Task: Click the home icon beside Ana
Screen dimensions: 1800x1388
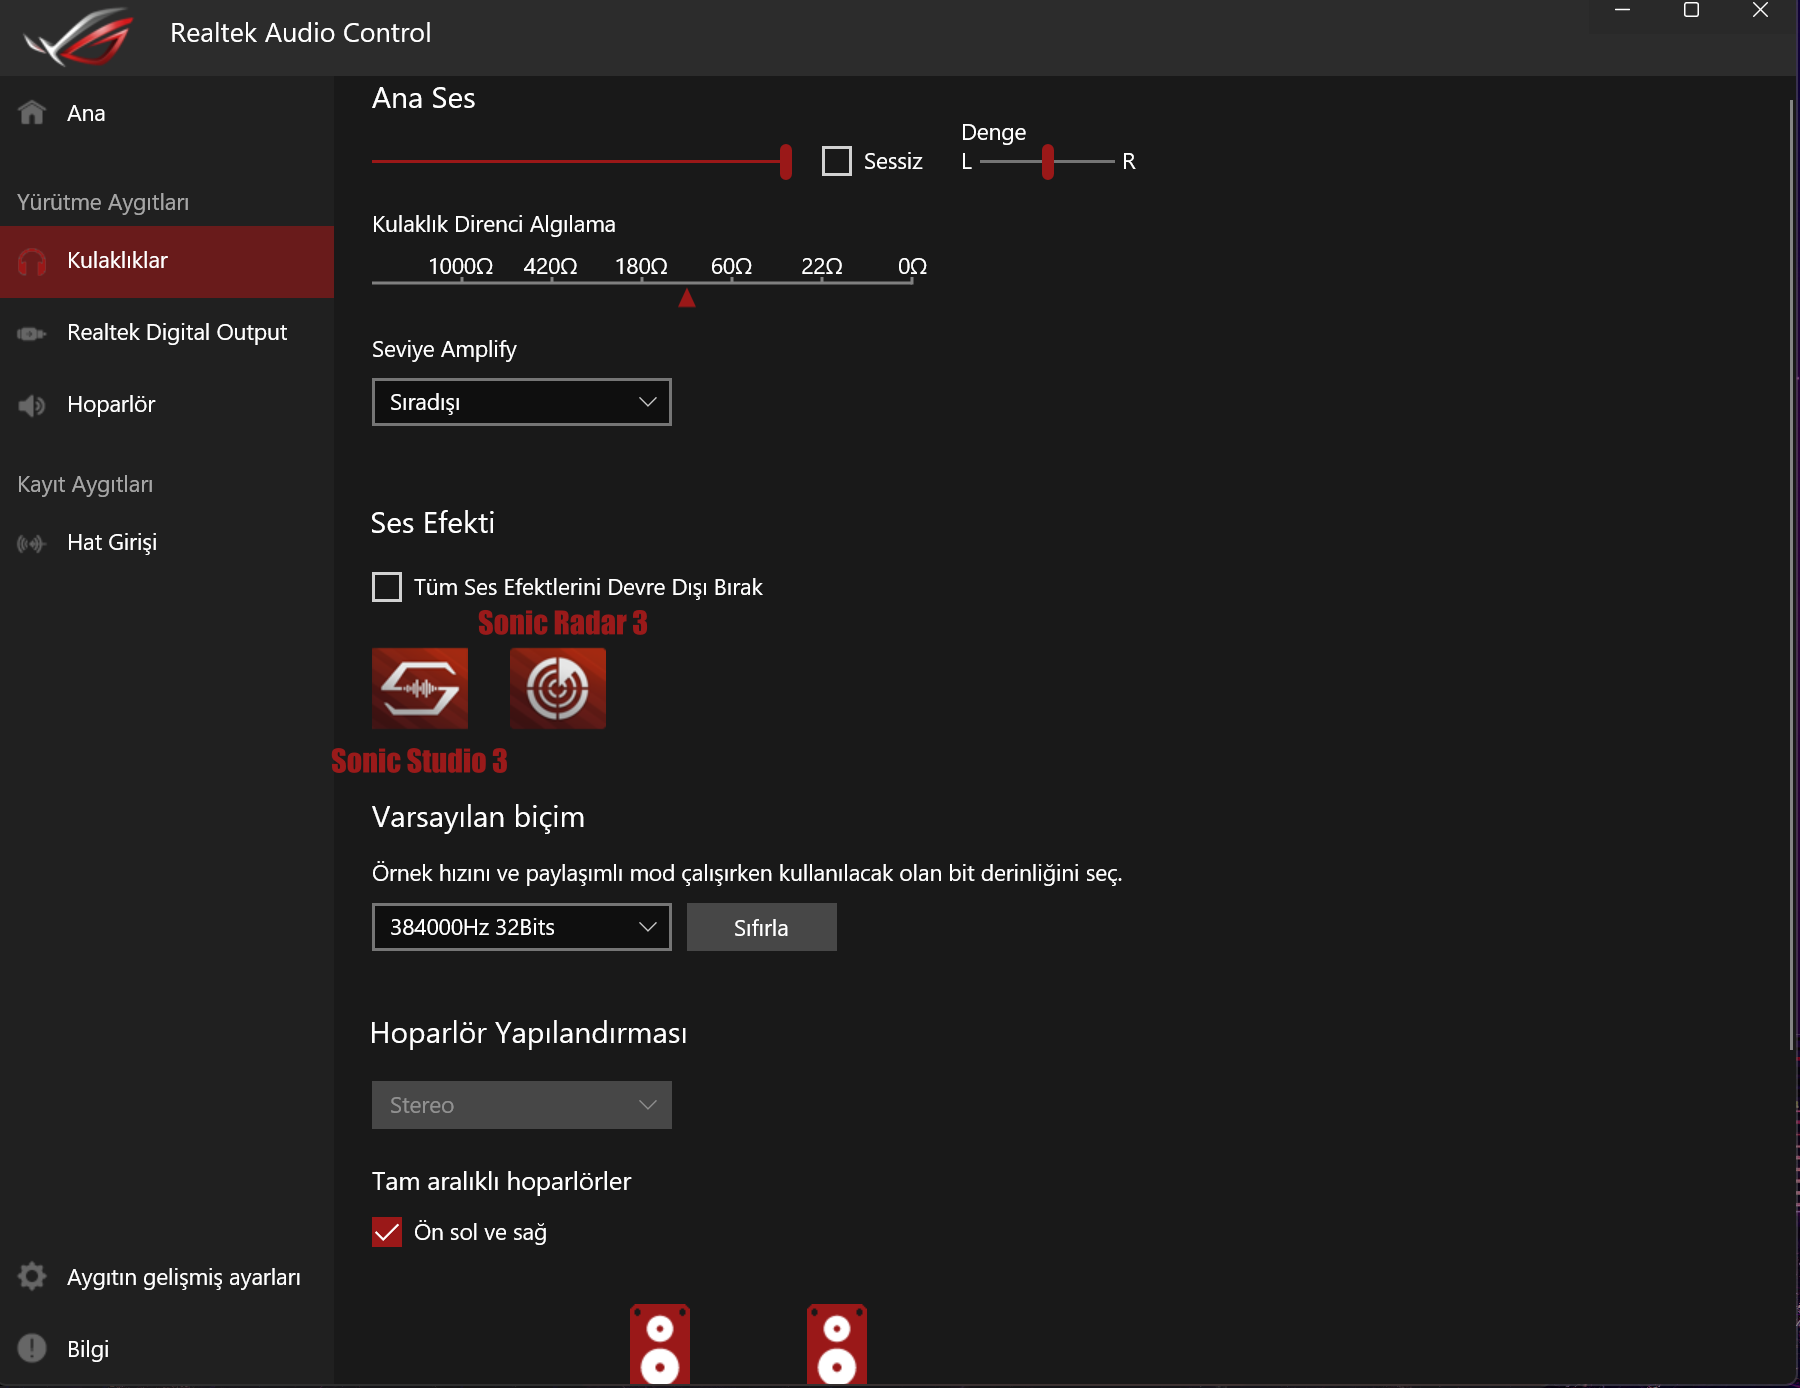Action: 32,112
